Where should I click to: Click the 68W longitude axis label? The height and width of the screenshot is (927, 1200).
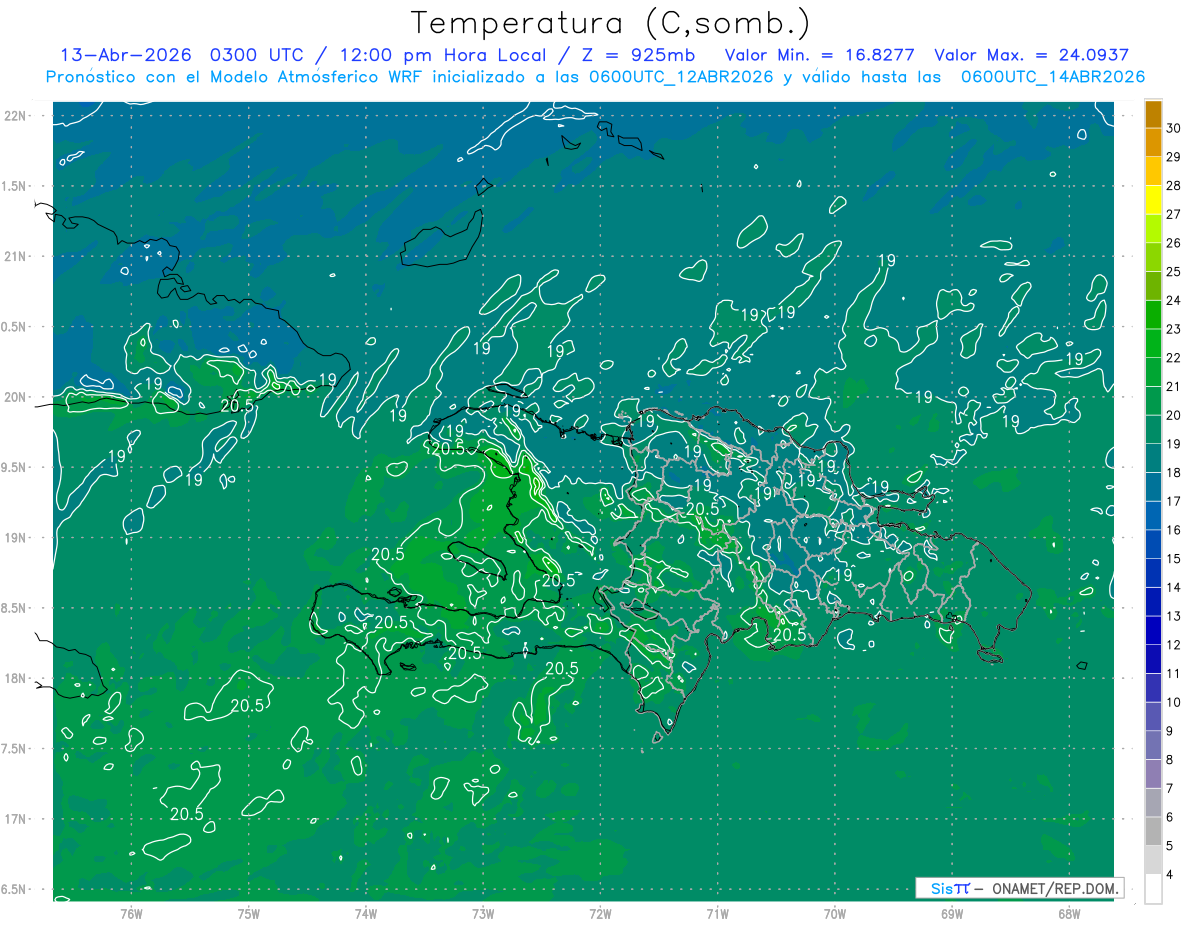coord(1069,914)
